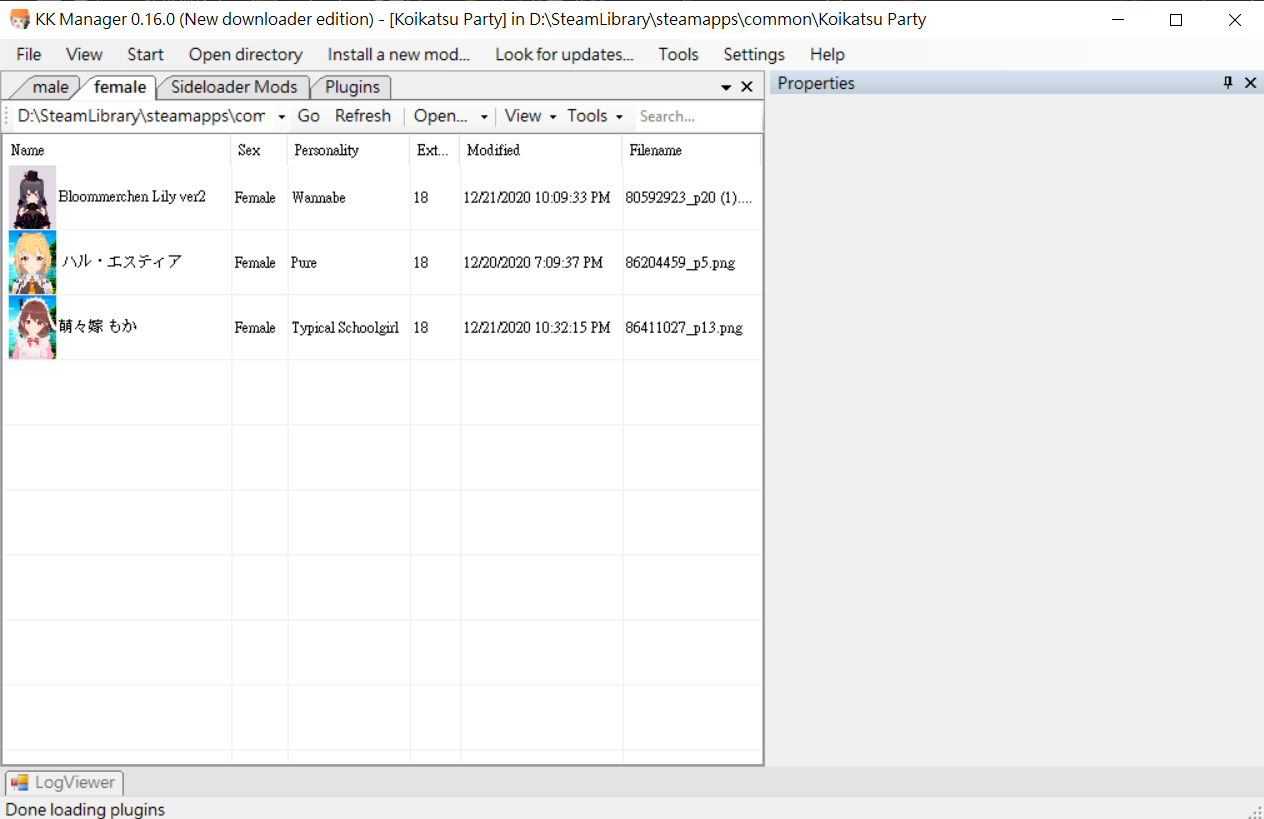Click filename 86204459_p5.png

pyautogui.click(x=680, y=263)
